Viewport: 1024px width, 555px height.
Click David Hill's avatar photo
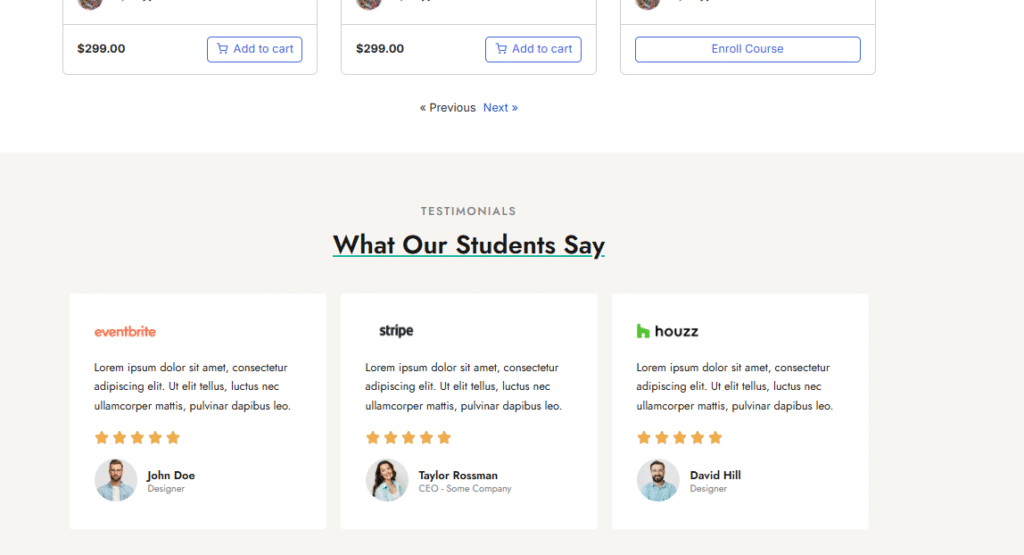(x=658, y=480)
